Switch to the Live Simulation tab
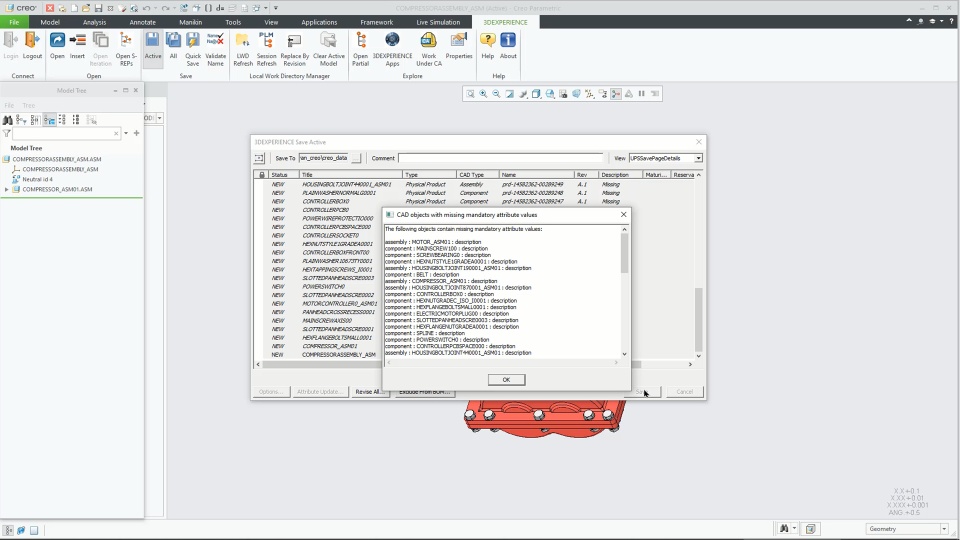The image size is (960, 540). 438,22
